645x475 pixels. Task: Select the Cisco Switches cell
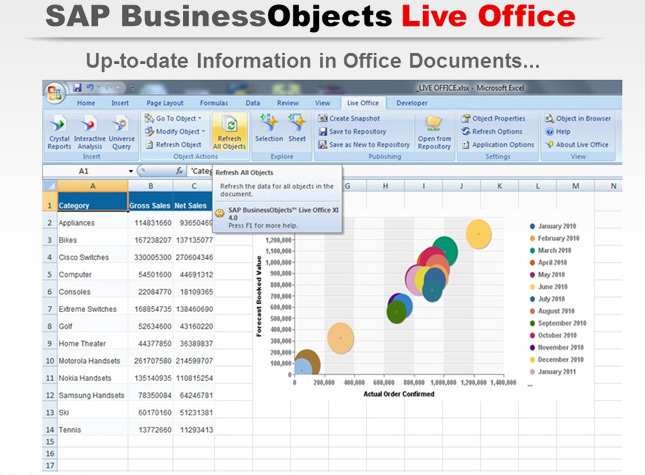93,257
